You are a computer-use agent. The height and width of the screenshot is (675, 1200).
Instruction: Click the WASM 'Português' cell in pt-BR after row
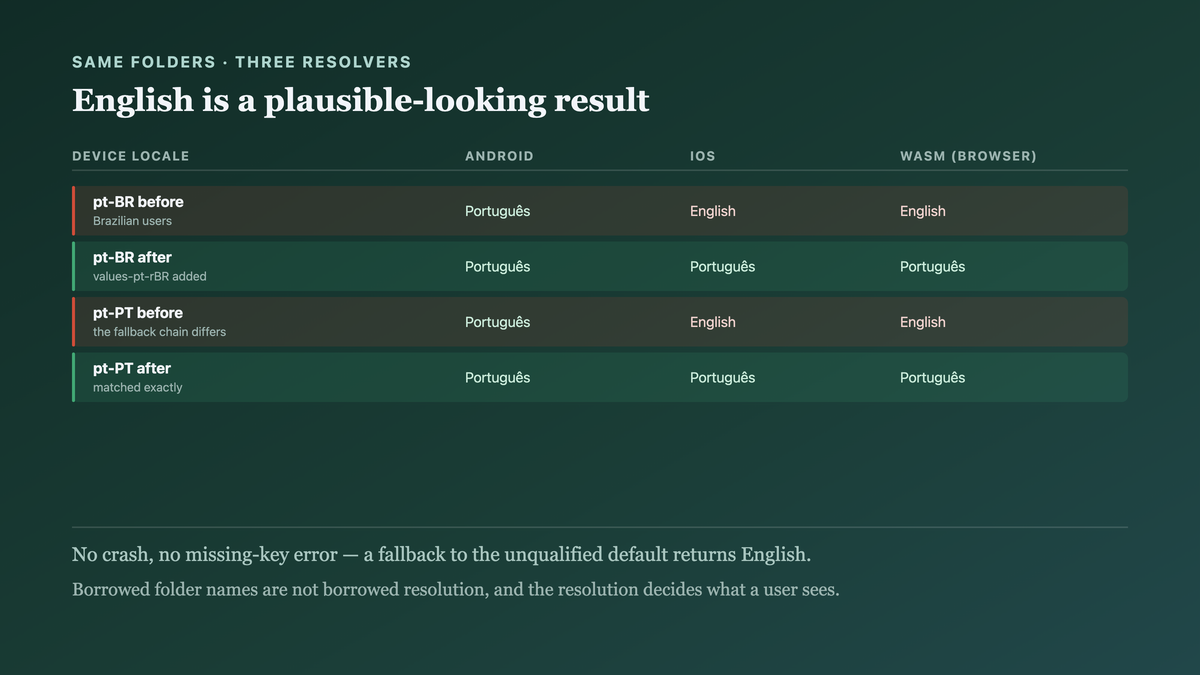tap(933, 267)
